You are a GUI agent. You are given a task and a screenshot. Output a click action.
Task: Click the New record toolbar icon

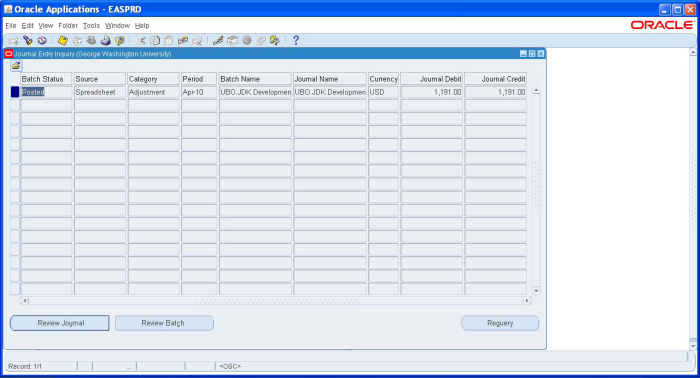point(13,41)
